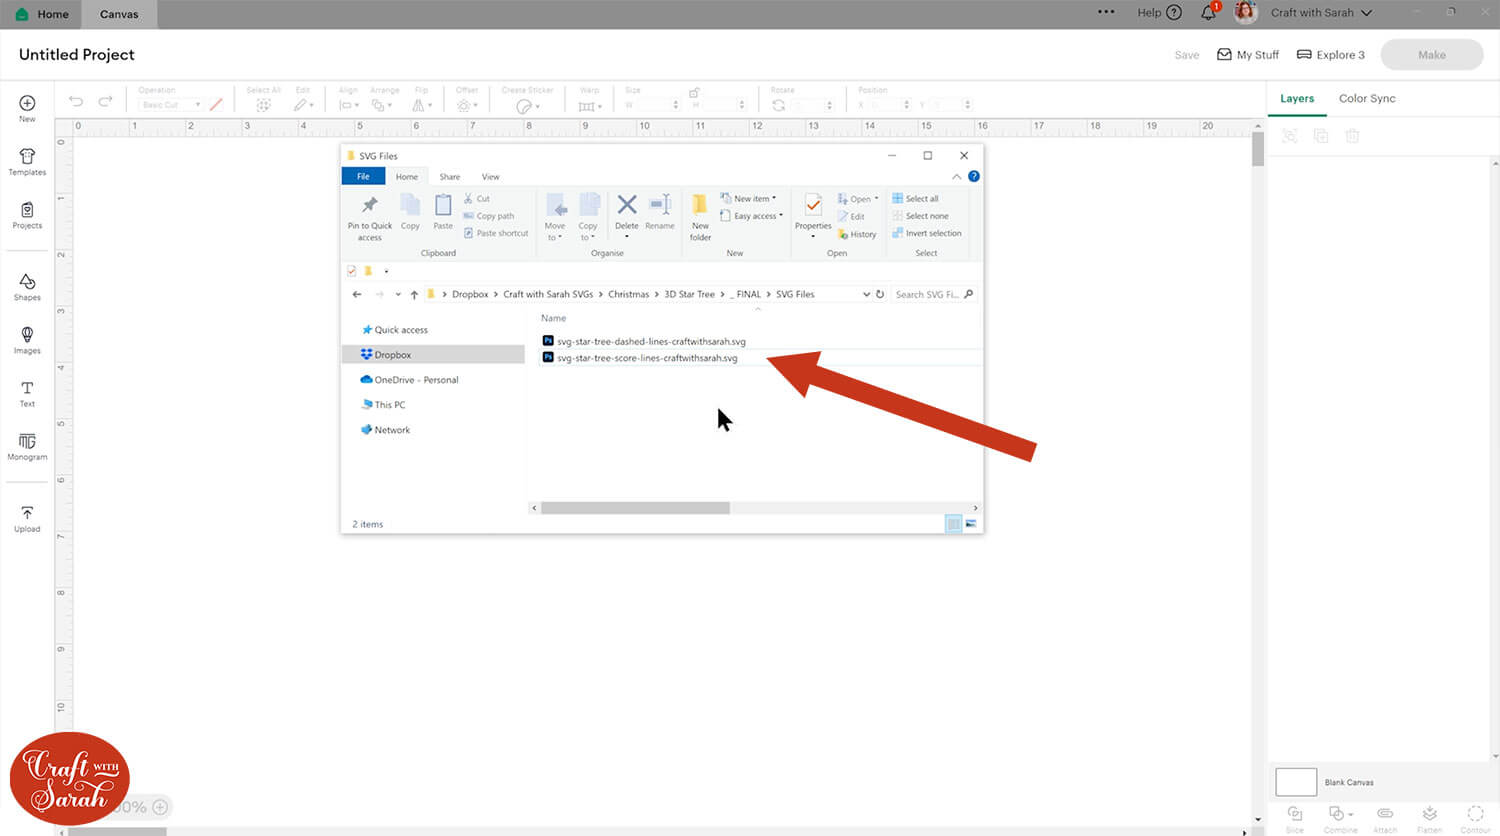1500x836 pixels.
Task: Toggle the checkbox in Explorer quick toolbar
Action: 352,271
